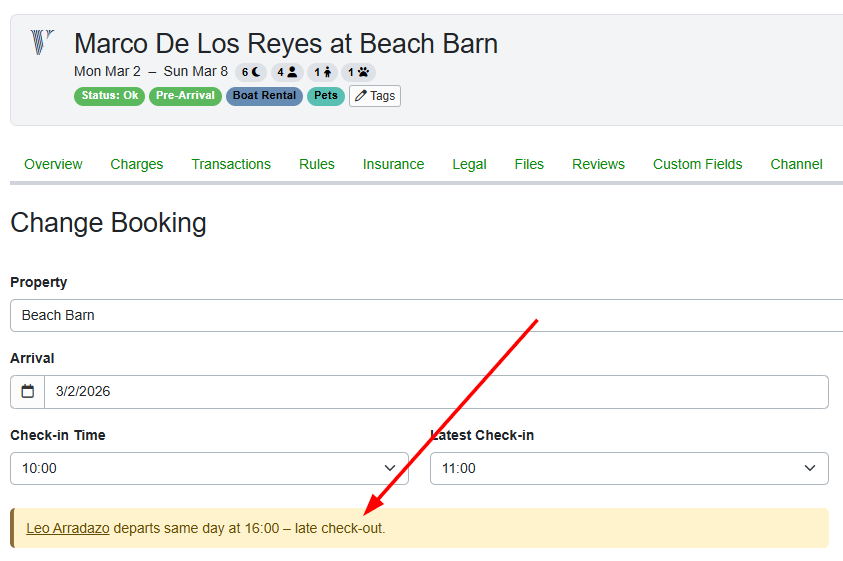Switch to the Legal tab
Image resolution: width=843 pixels, height=561 pixels.
point(469,164)
